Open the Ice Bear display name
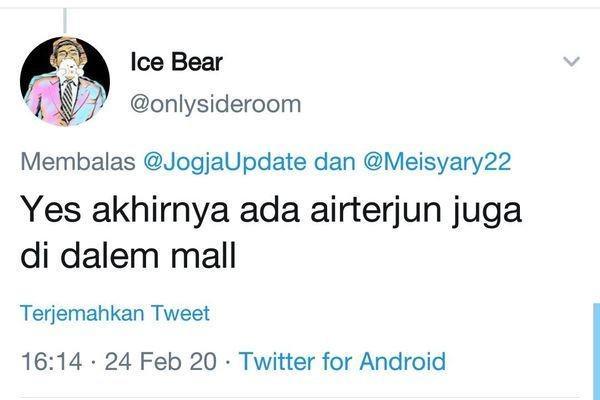The height and width of the screenshot is (400, 600). pos(176,62)
